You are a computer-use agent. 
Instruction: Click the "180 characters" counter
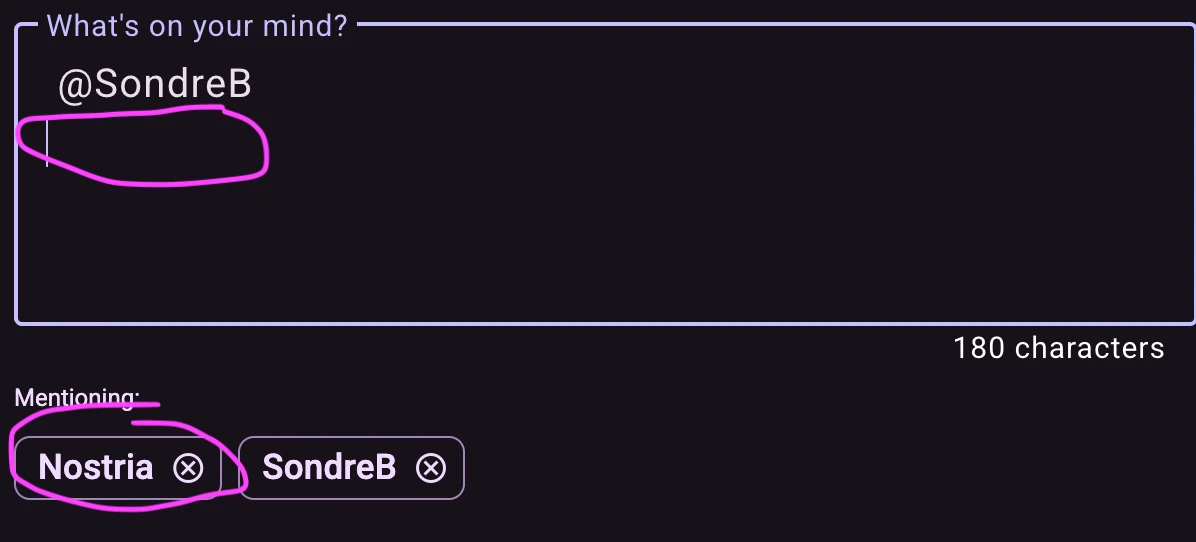click(x=1058, y=348)
